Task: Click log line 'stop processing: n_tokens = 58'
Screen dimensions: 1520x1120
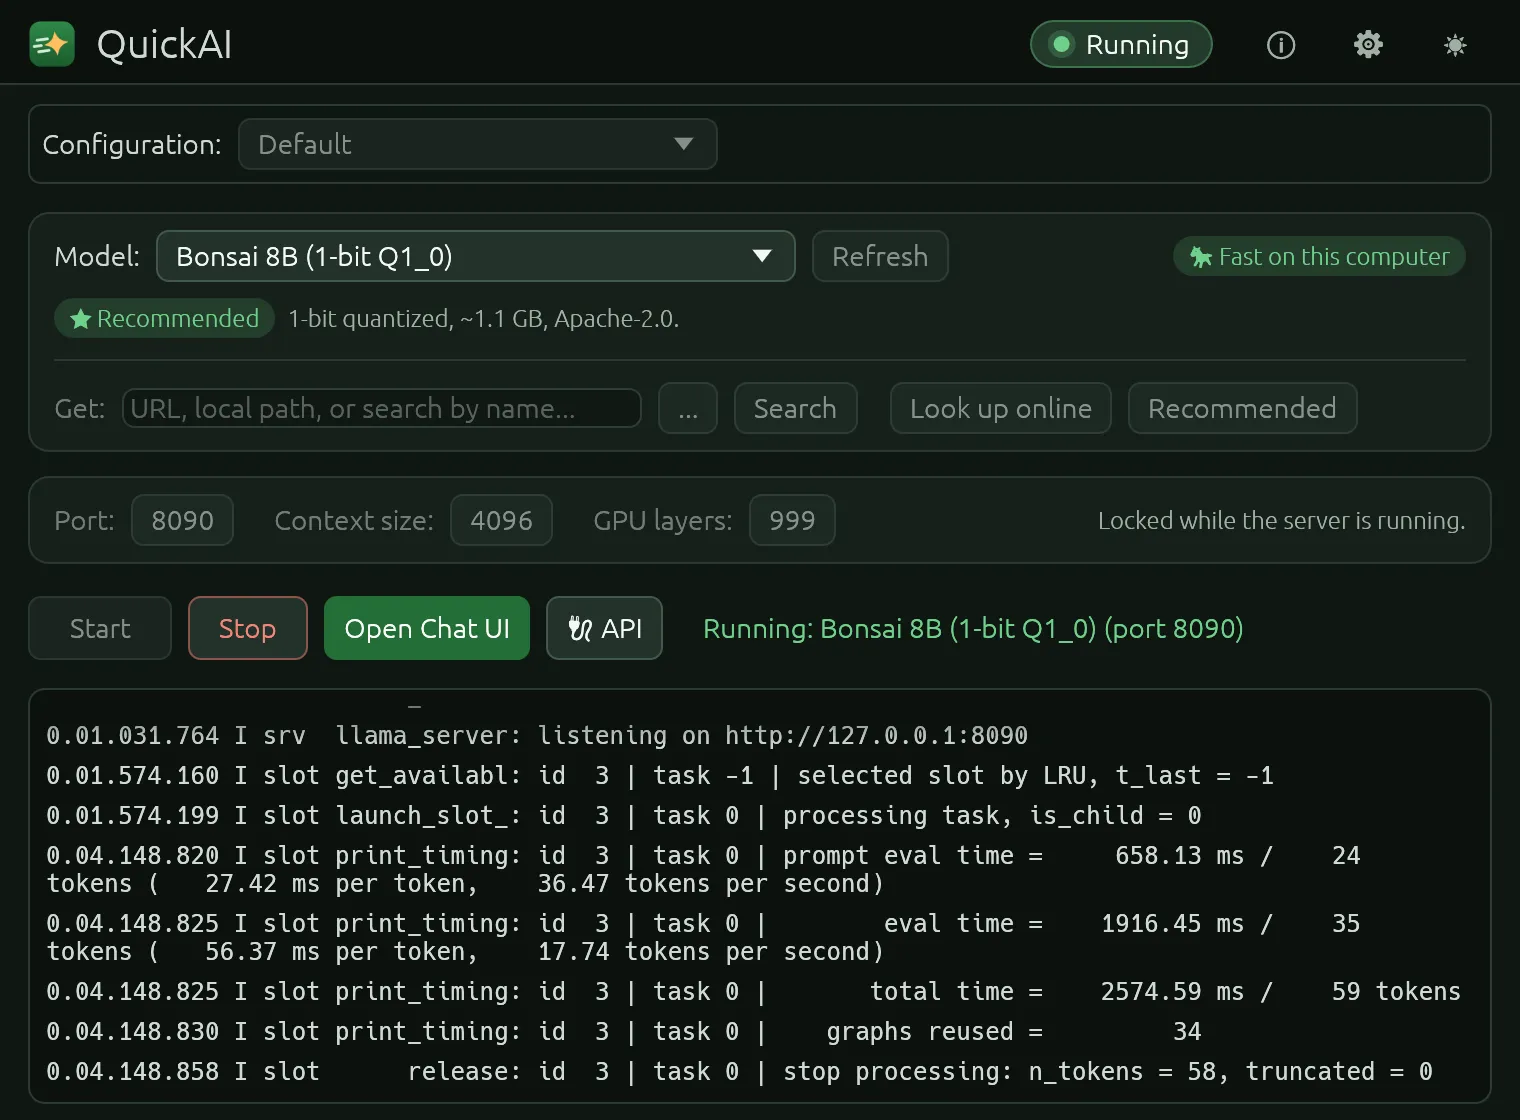Action: click(739, 1072)
